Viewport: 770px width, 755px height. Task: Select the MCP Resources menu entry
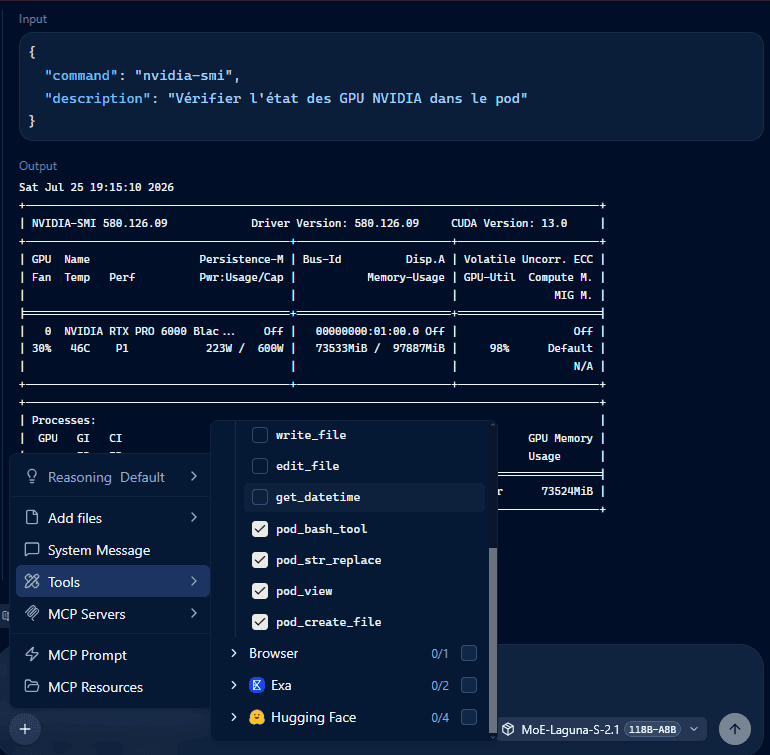click(113, 686)
